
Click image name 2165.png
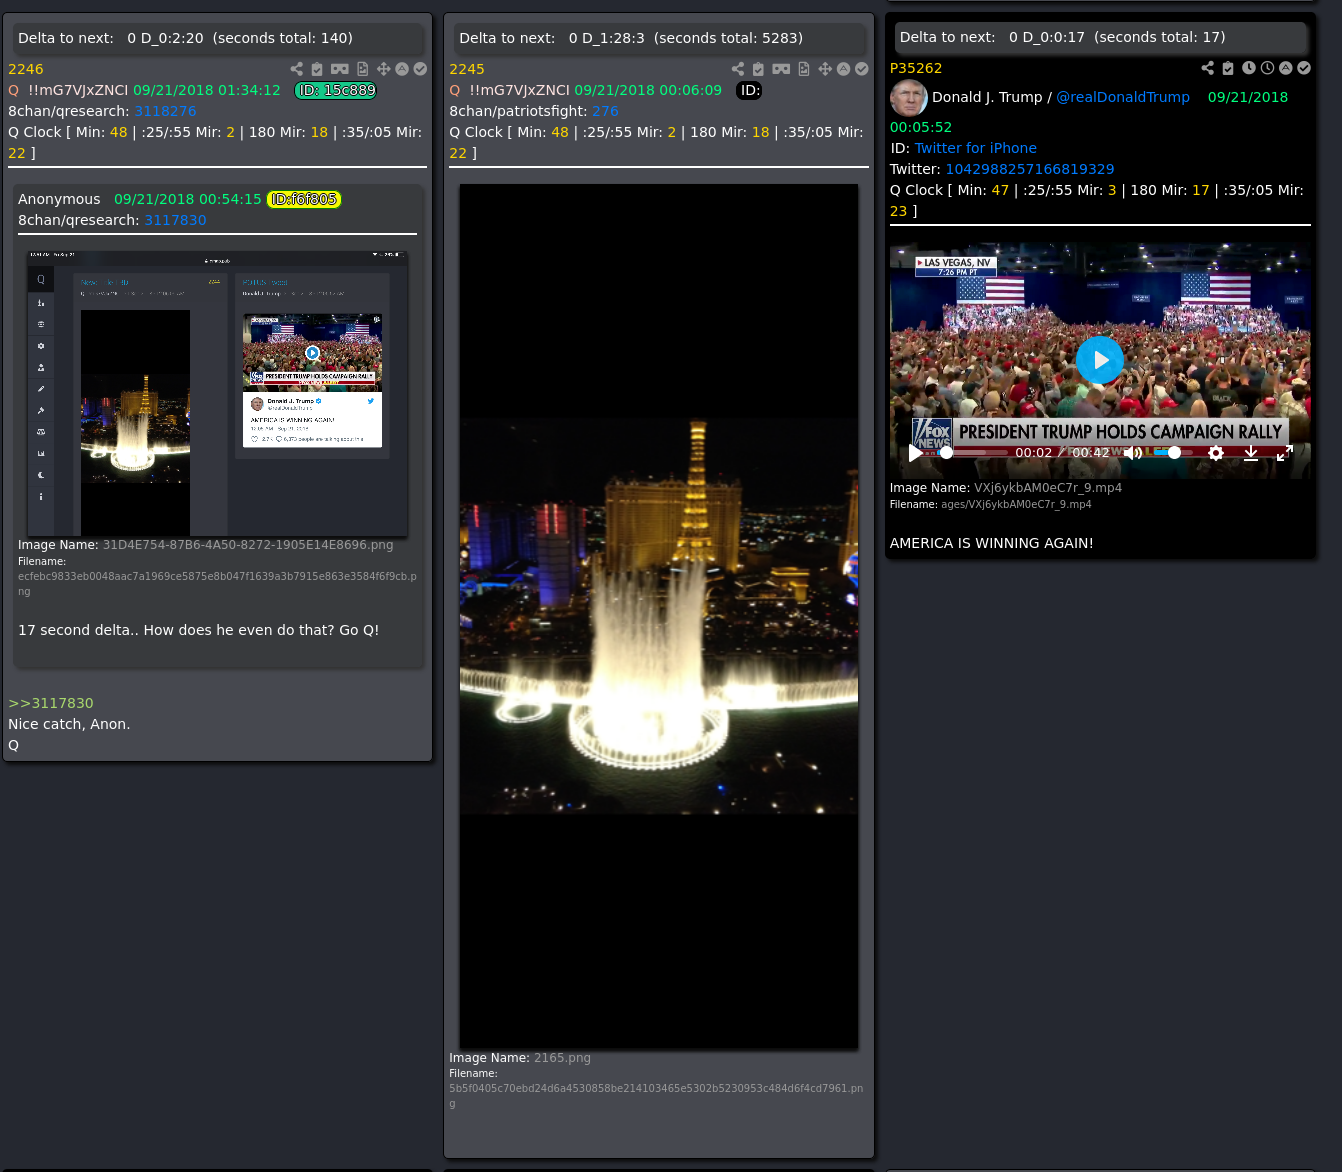pos(562,1057)
